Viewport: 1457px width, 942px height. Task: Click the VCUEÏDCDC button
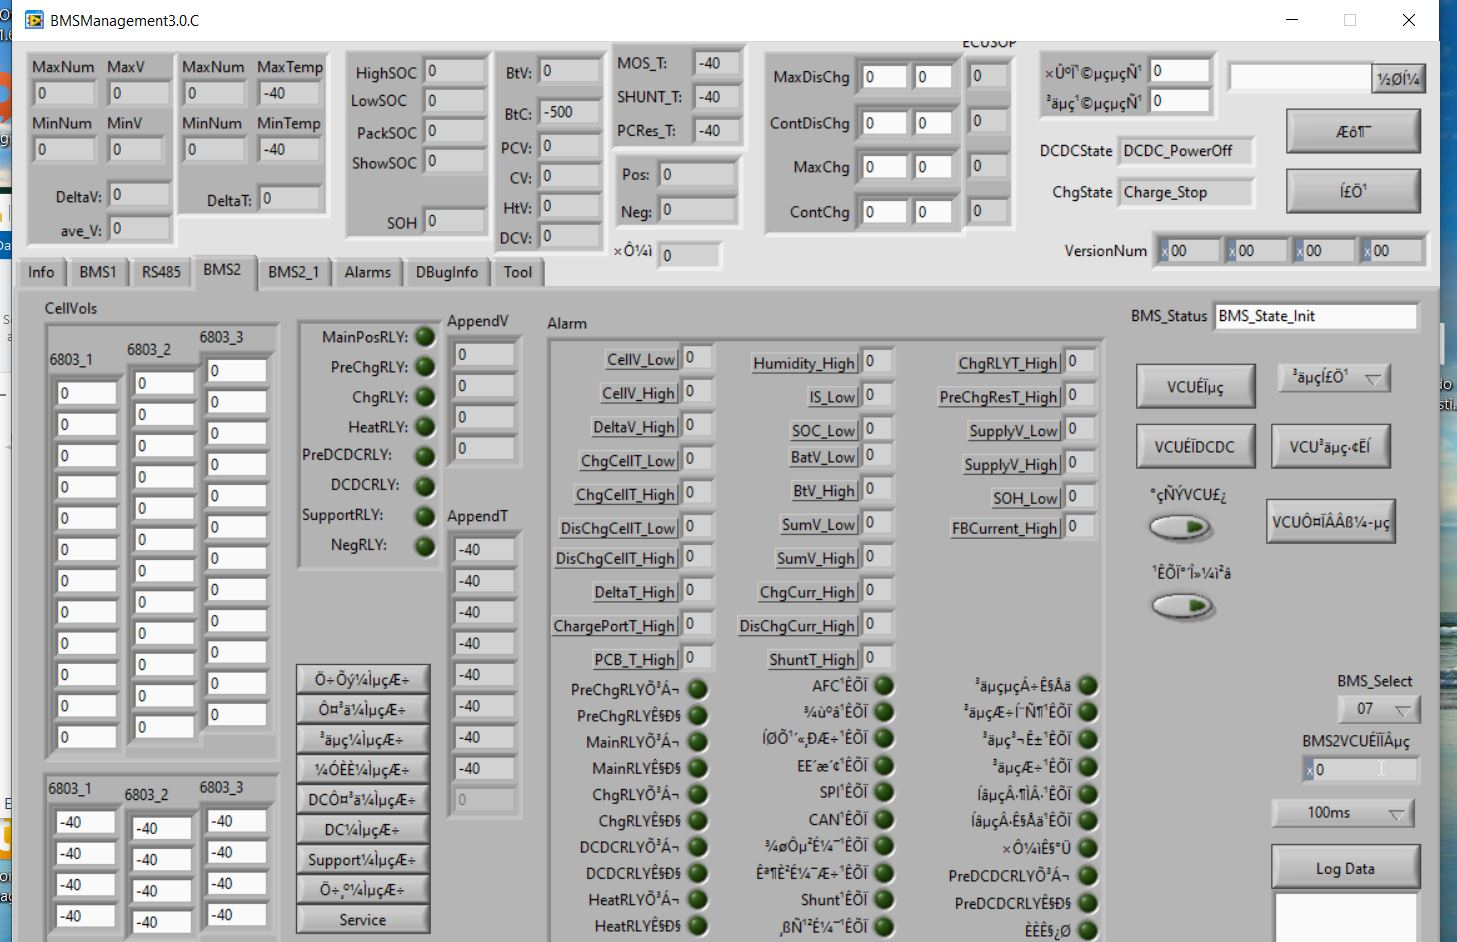1194,447
